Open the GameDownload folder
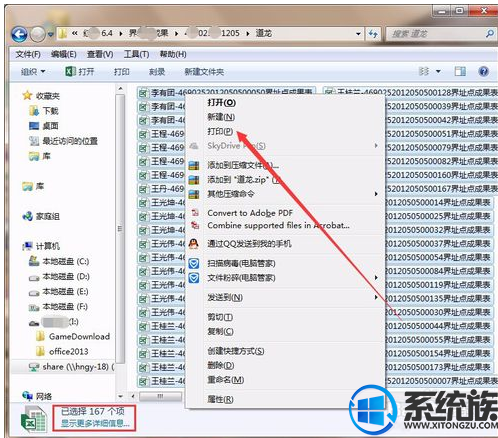 pyautogui.click(x=73, y=337)
